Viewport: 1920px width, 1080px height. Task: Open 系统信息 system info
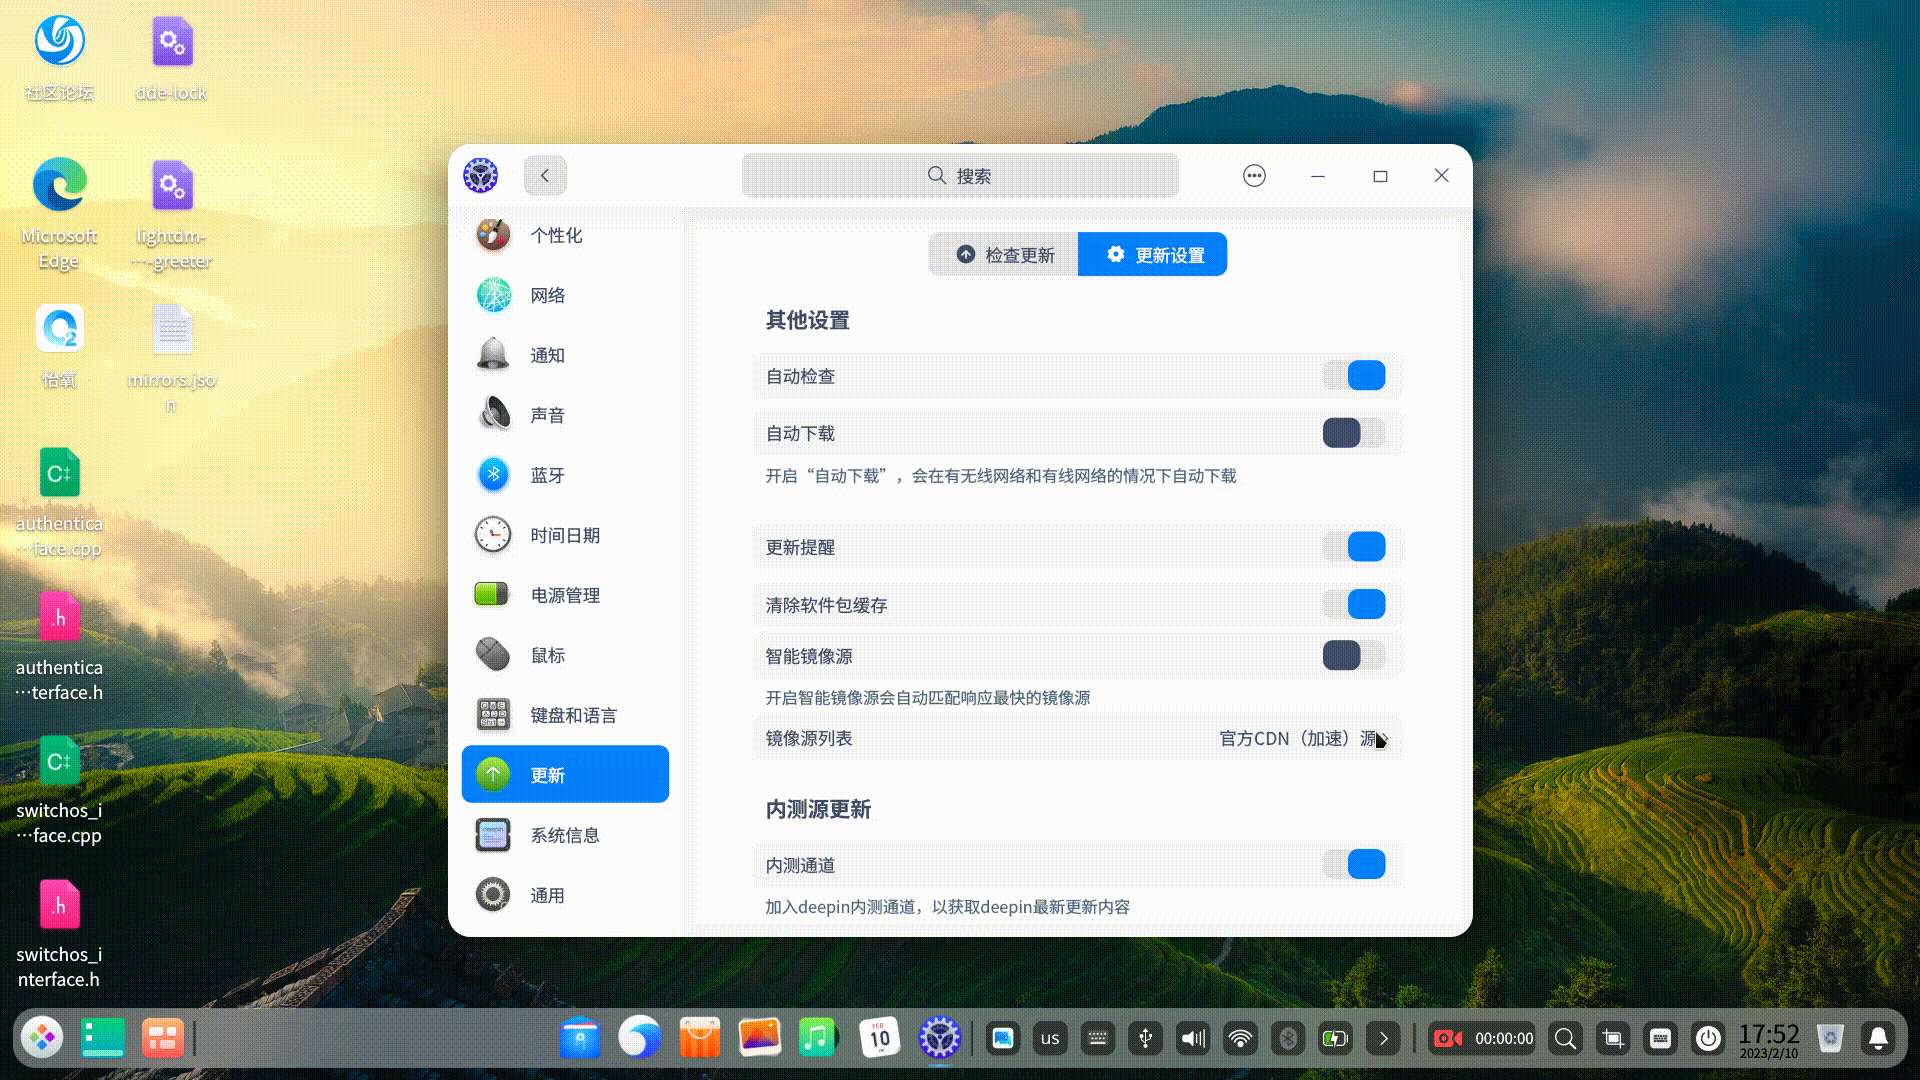[x=565, y=835]
